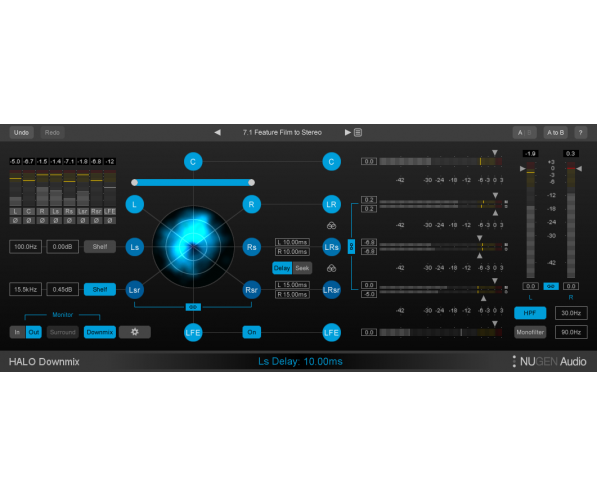Screen dimensions: 597x497
Task: Toggle the Seek mode button
Action: [302, 268]
